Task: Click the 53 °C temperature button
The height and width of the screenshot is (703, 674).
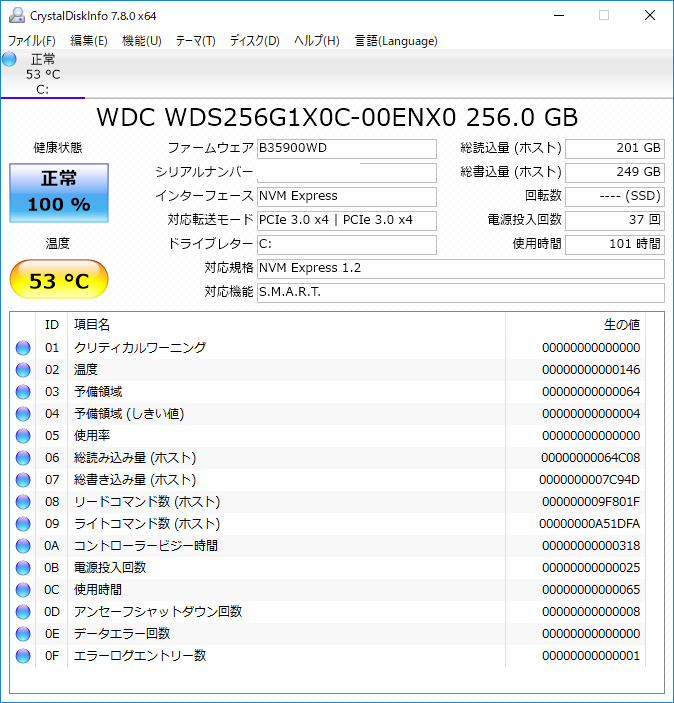Action: 58,281
